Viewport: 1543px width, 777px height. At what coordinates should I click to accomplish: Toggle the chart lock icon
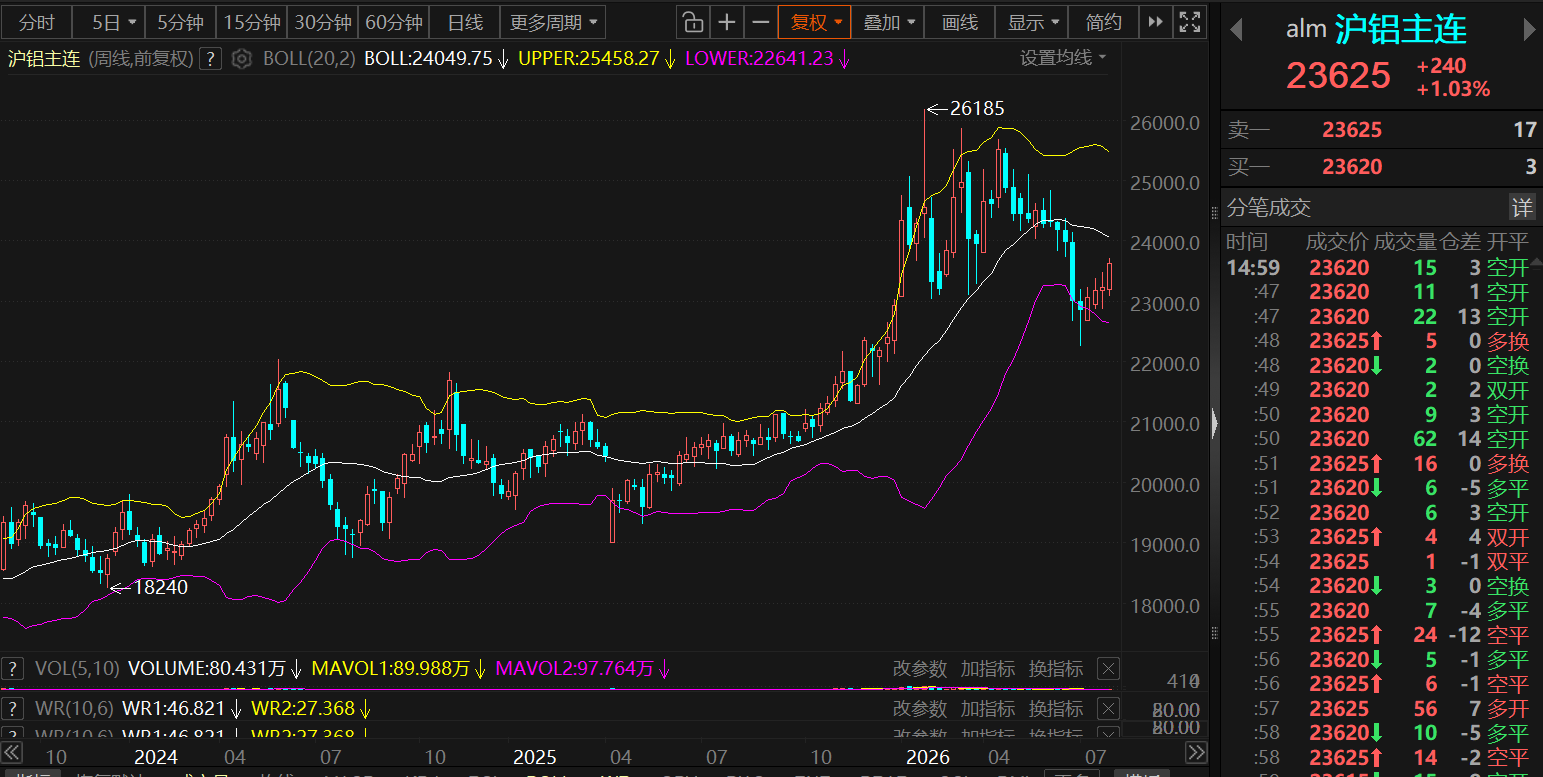(x=692, y=22)
